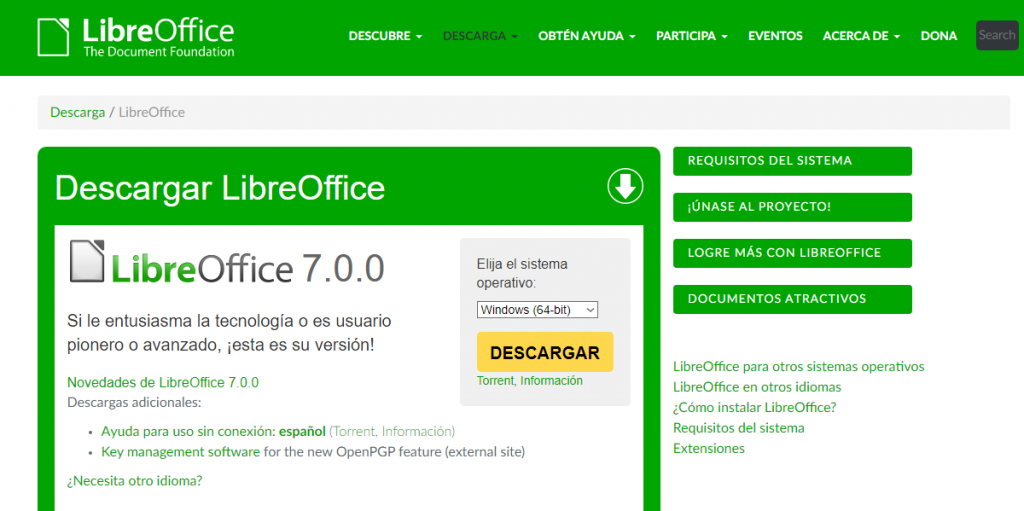Expand the OBTÉN AYUDA menu
This screenshot has width=1024, height=511.
587,36
